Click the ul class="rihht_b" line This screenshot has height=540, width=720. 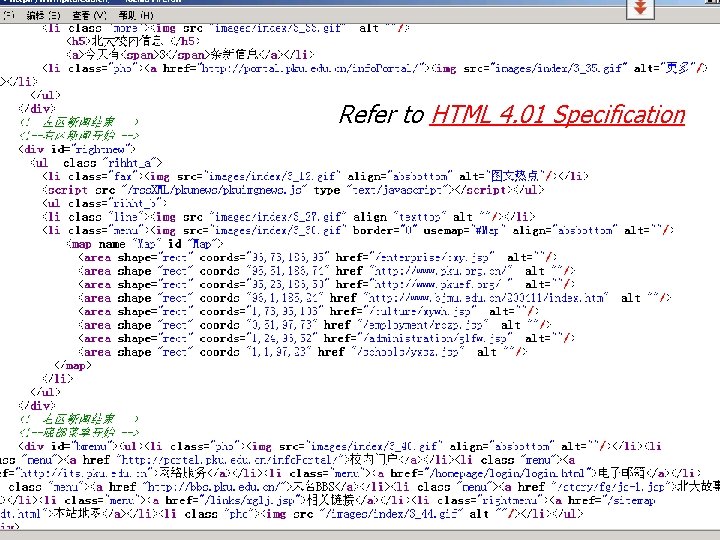click(105, 203)
